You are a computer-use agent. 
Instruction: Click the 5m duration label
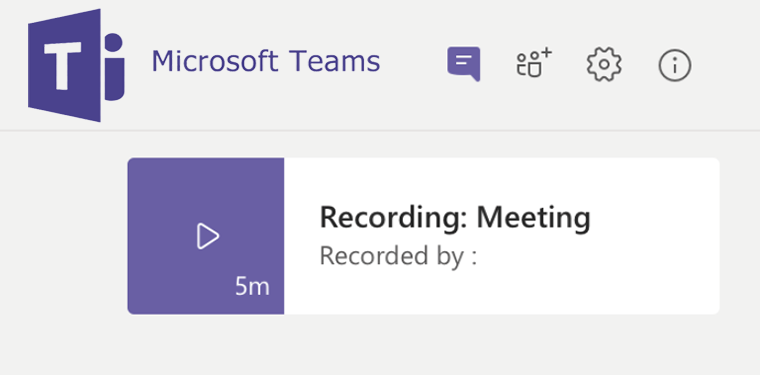[x=252, y=286]
